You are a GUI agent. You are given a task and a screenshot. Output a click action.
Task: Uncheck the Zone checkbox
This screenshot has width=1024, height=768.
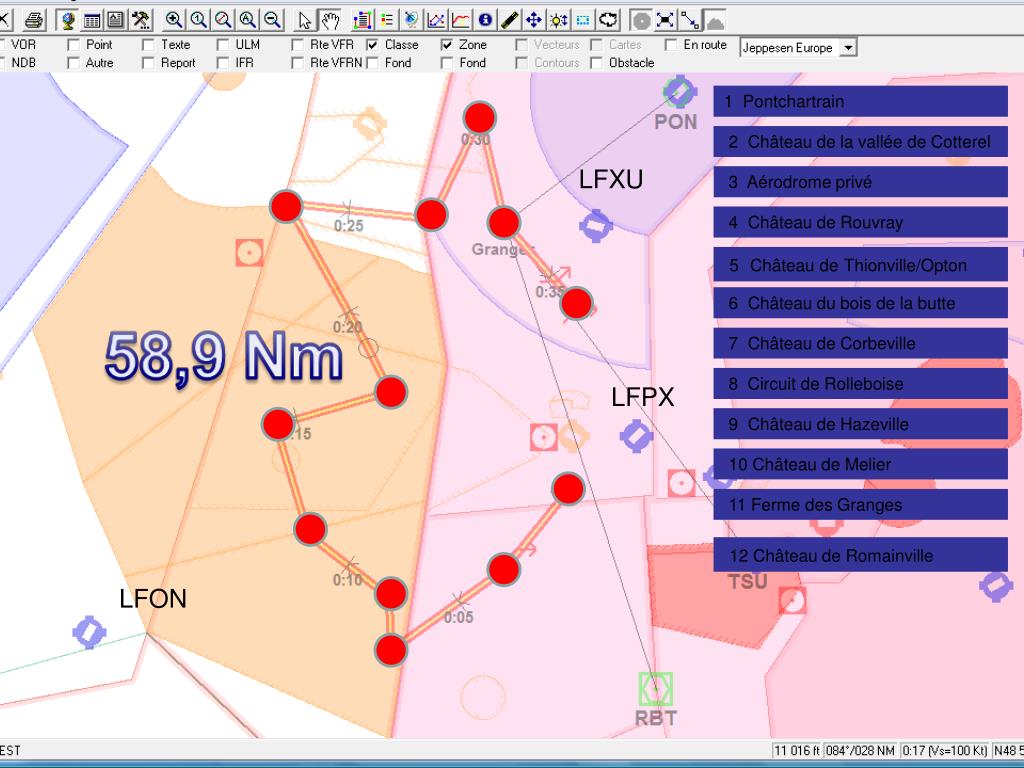pos(447,44)
